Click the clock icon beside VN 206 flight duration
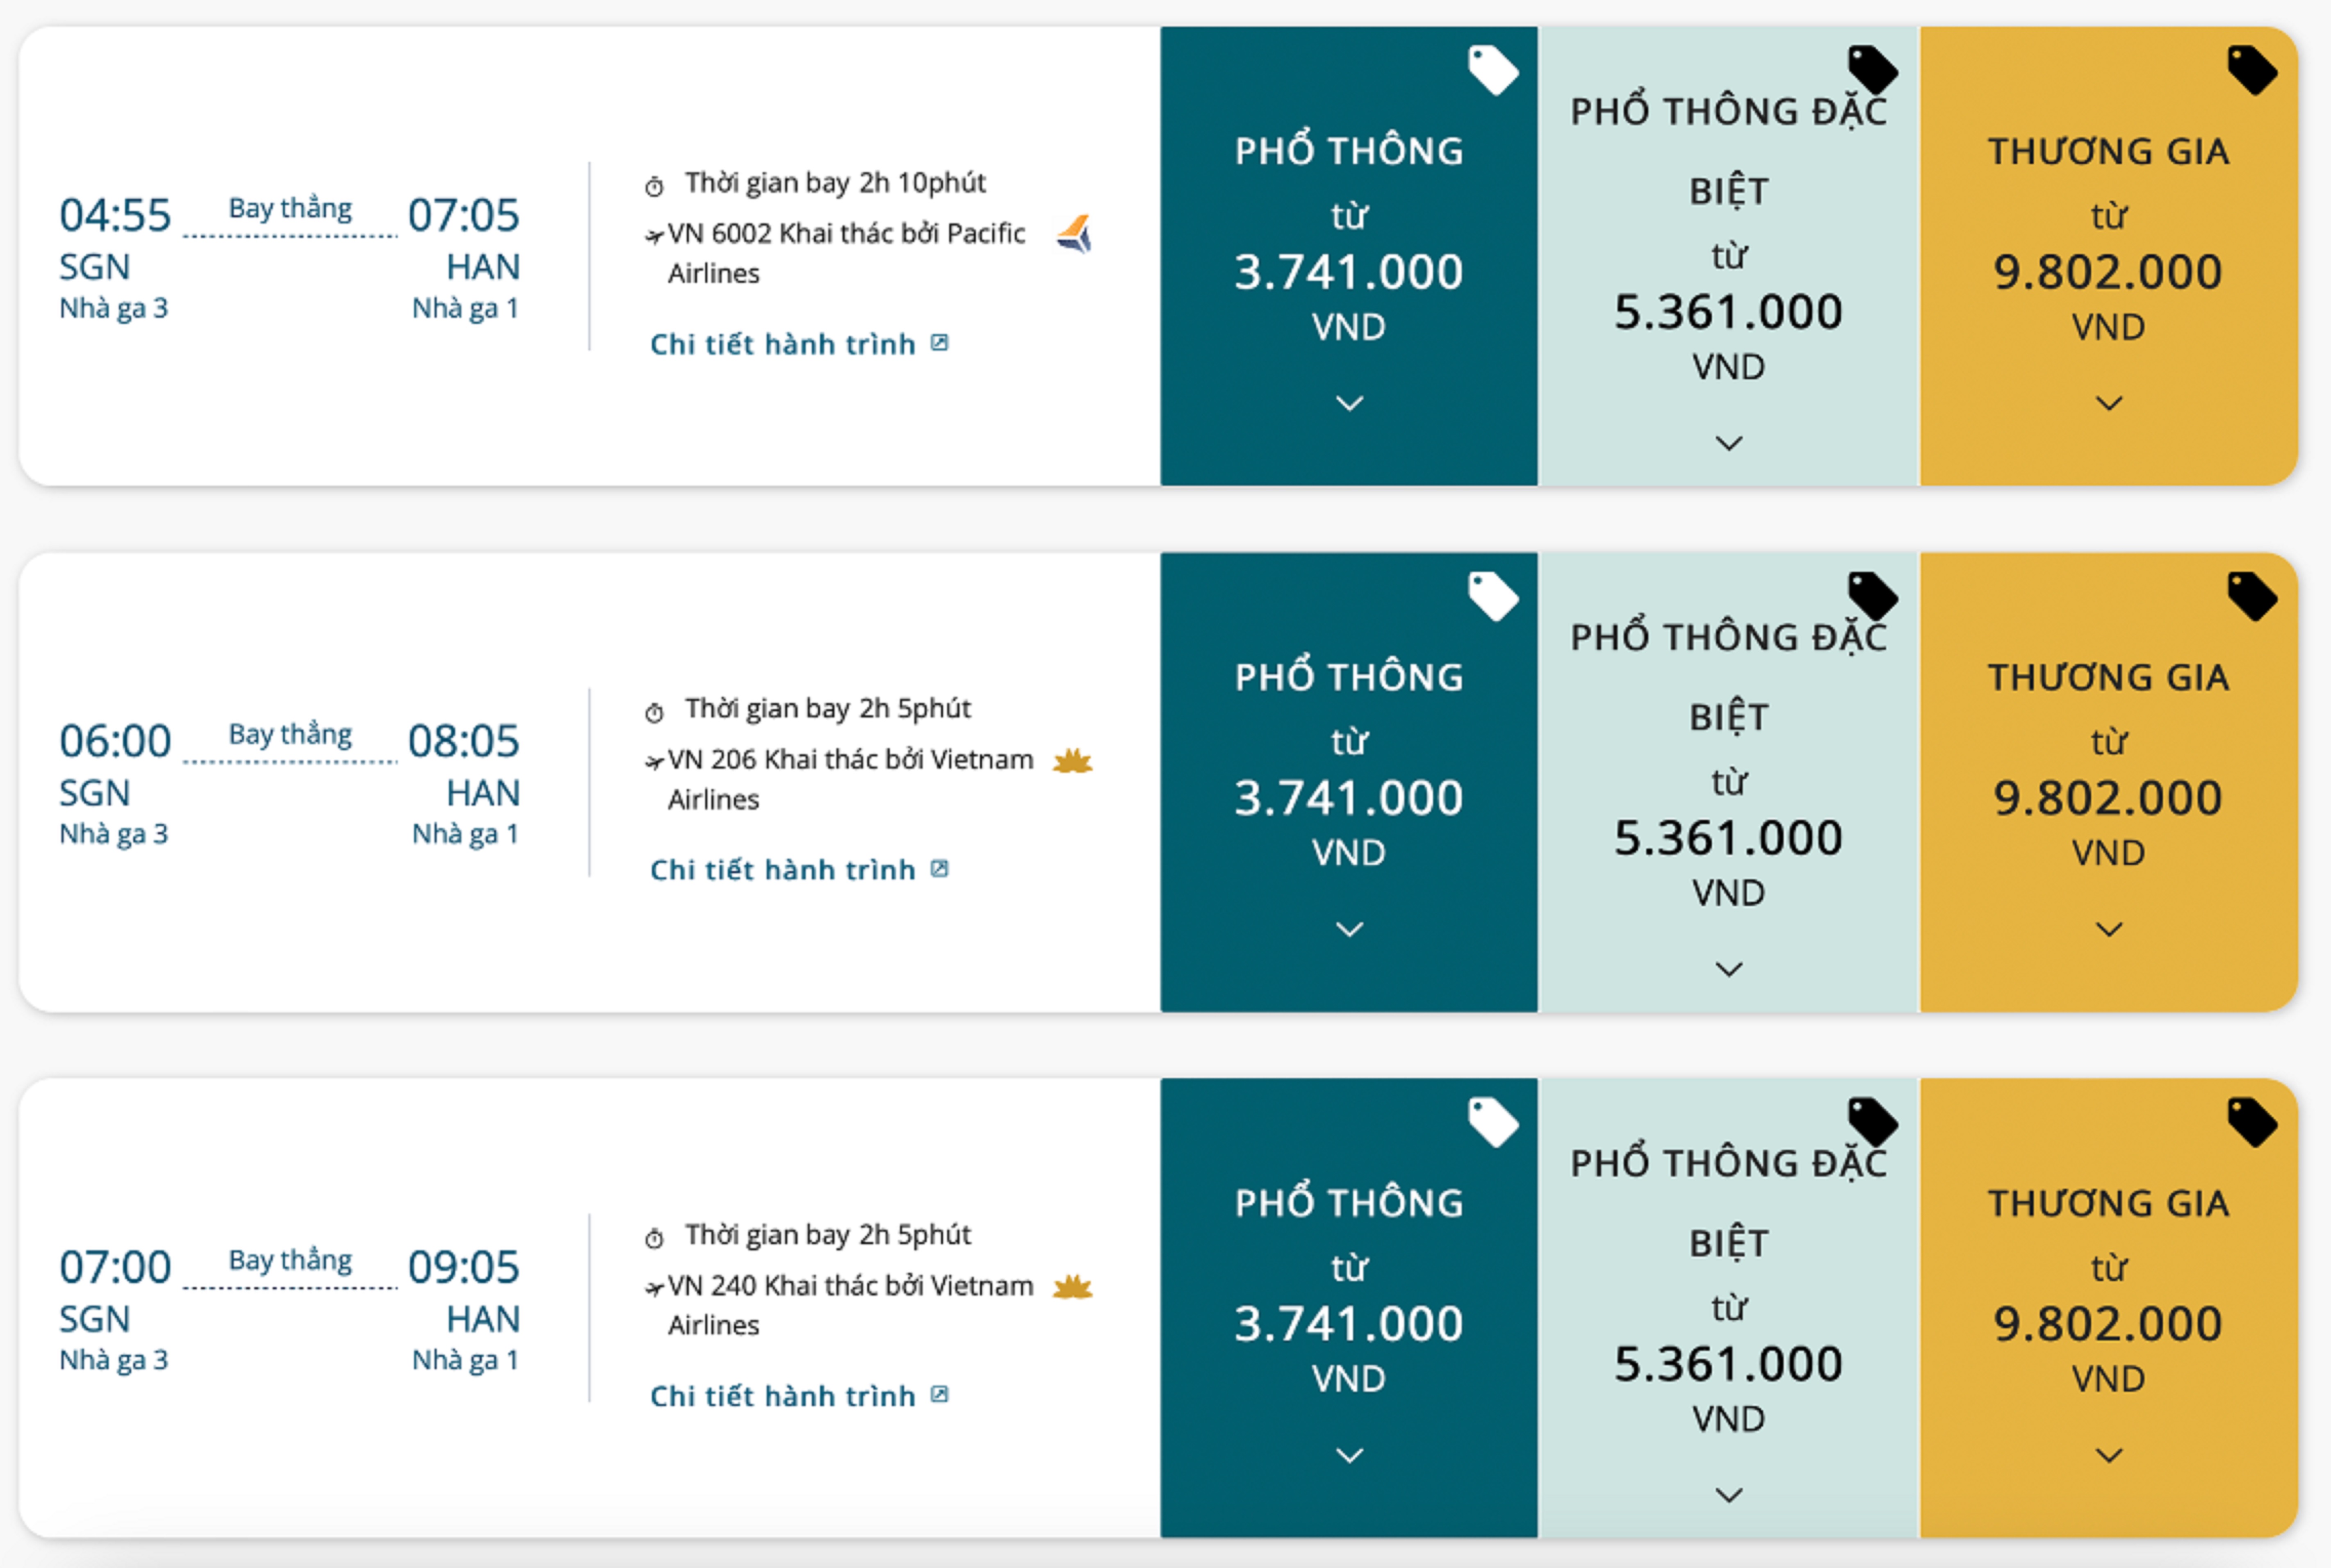This screenshot has width=2331, height=1568. 654,713
